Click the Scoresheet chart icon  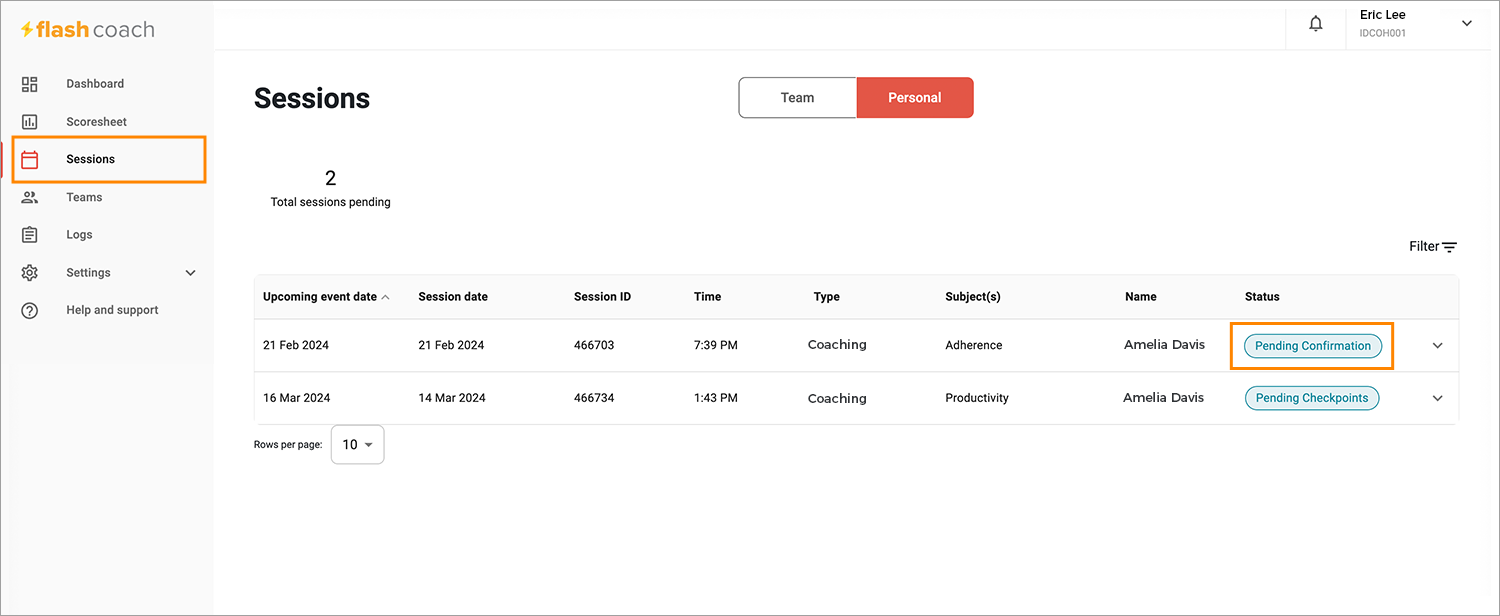click(30, 122)
